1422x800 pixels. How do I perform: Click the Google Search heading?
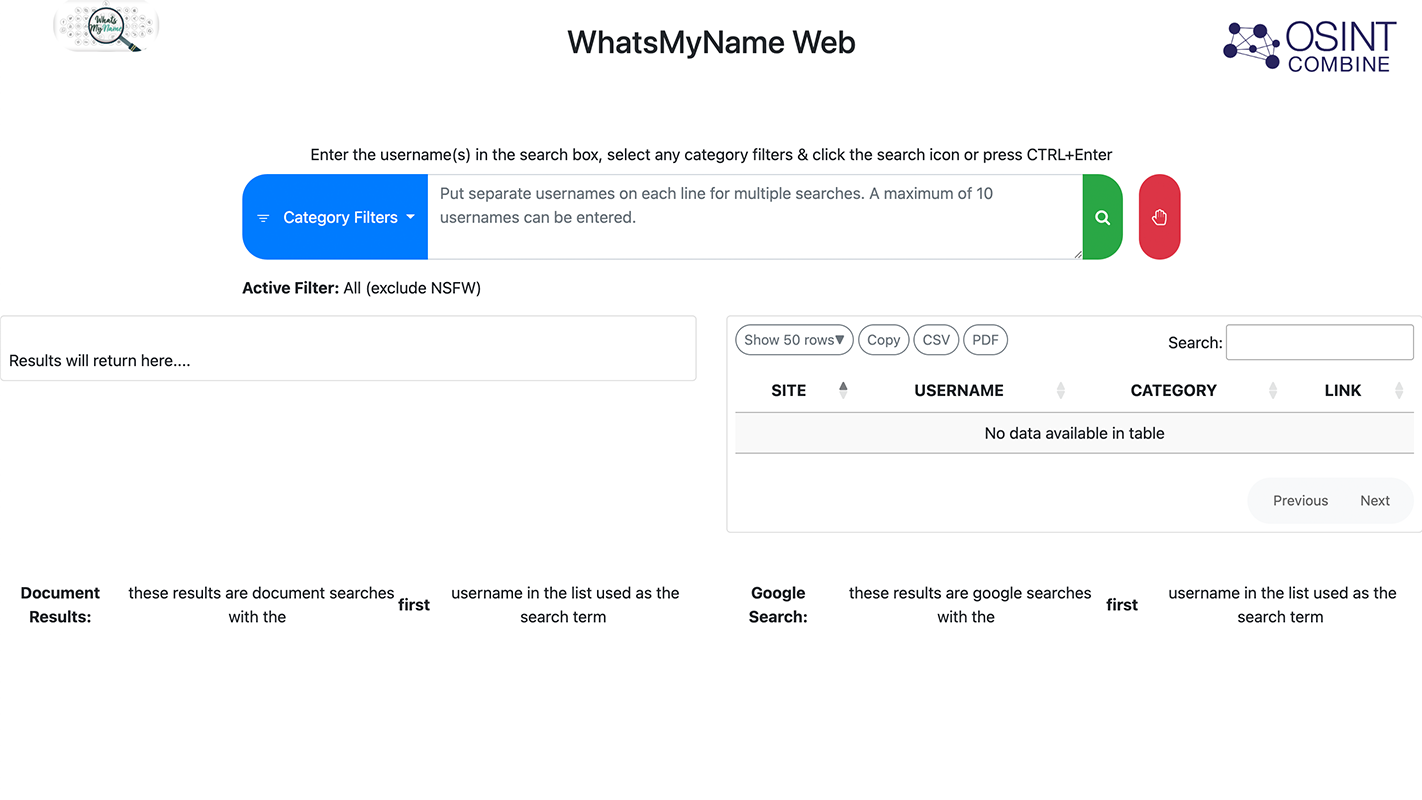(x=778, y=605)
